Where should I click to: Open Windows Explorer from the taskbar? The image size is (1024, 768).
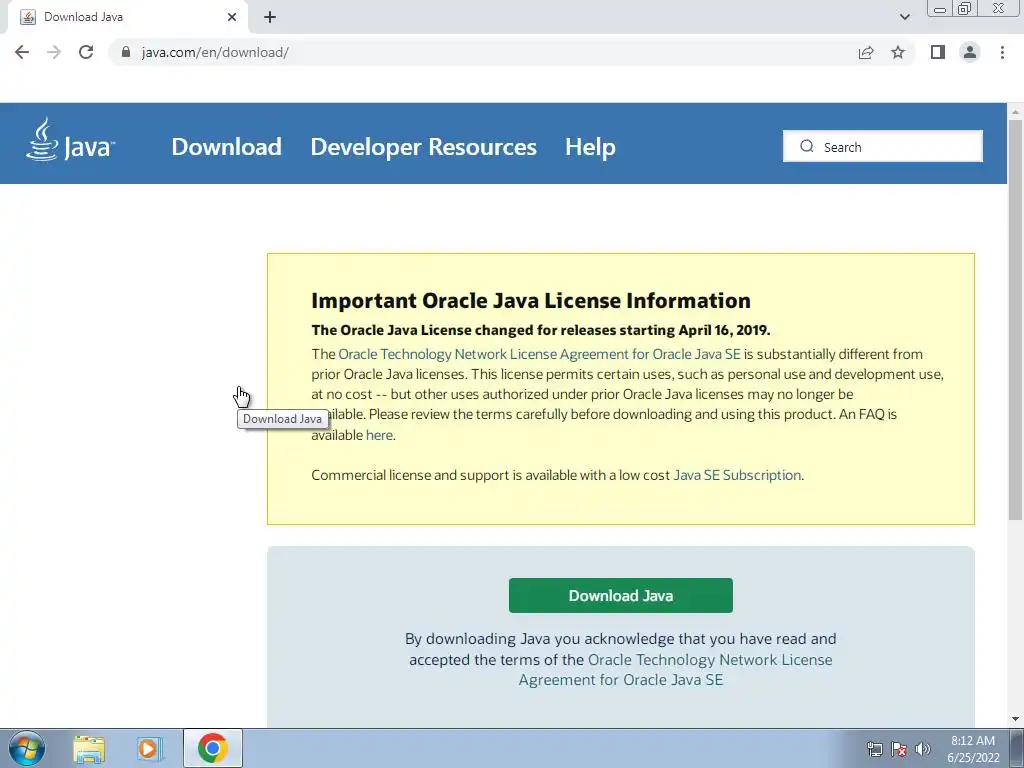(x=89, y=748)
